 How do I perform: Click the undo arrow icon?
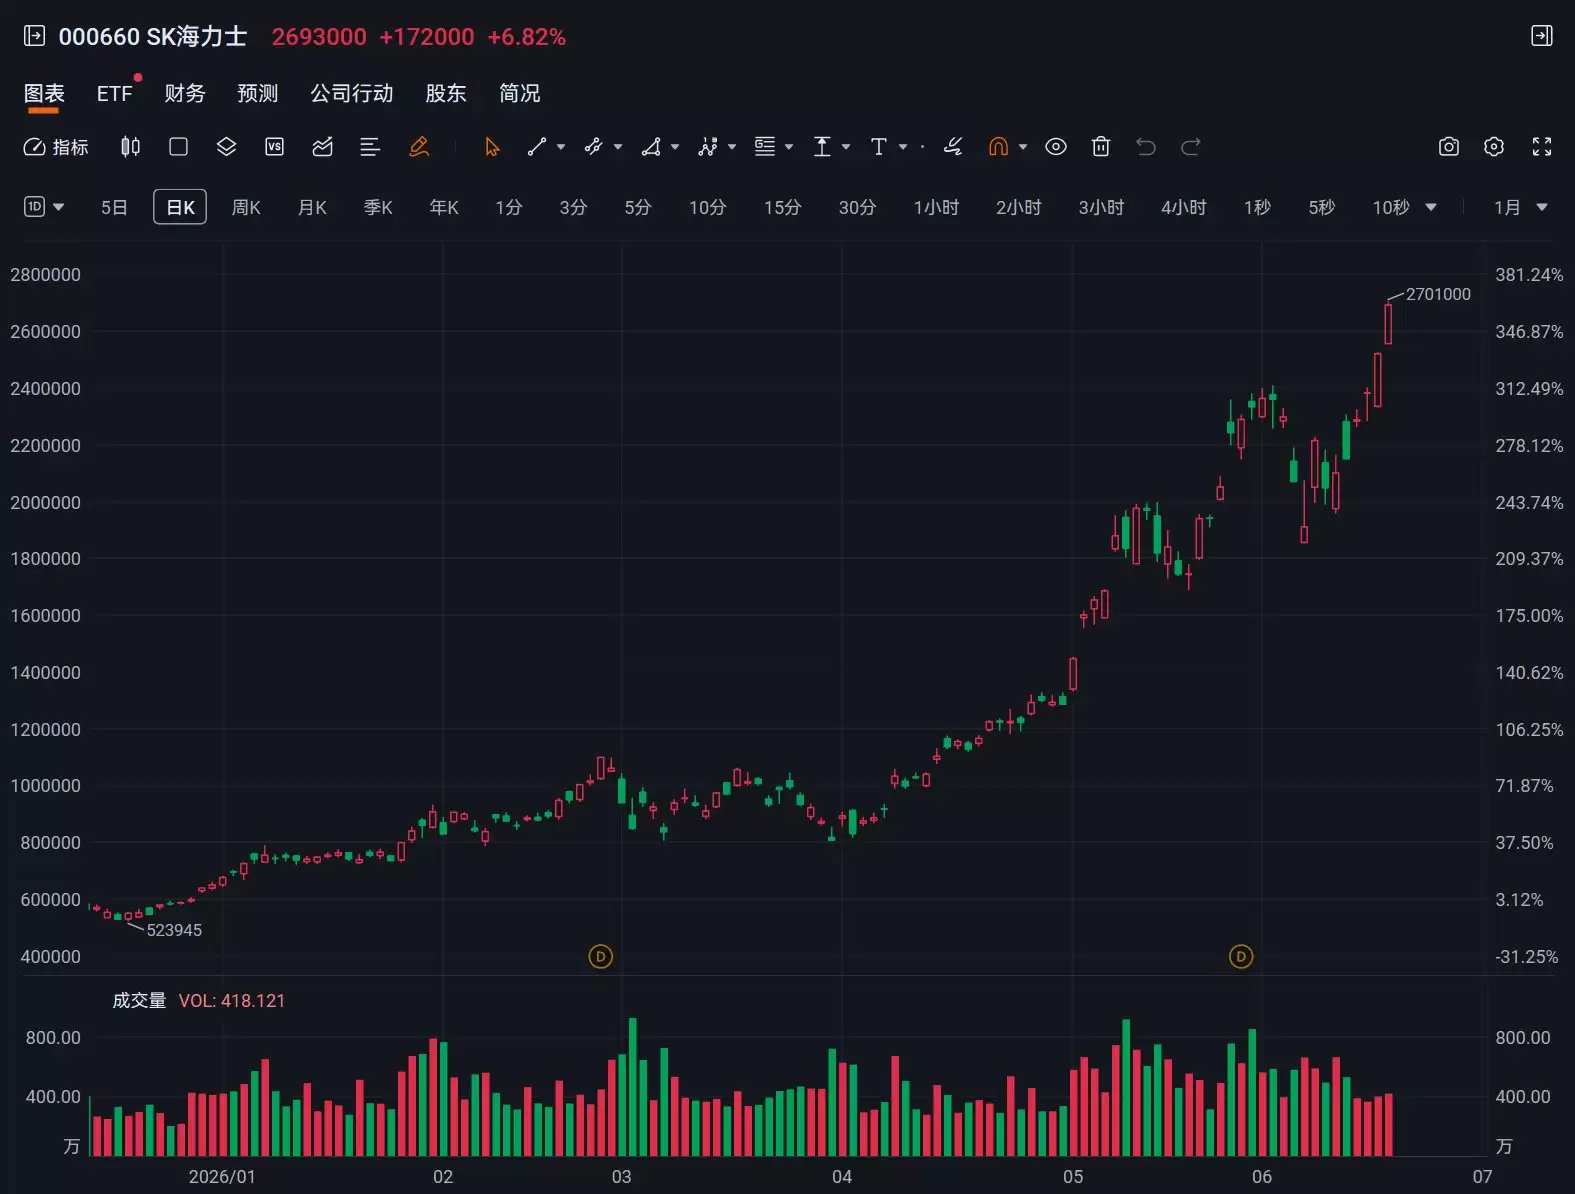tap(1145, 147)
